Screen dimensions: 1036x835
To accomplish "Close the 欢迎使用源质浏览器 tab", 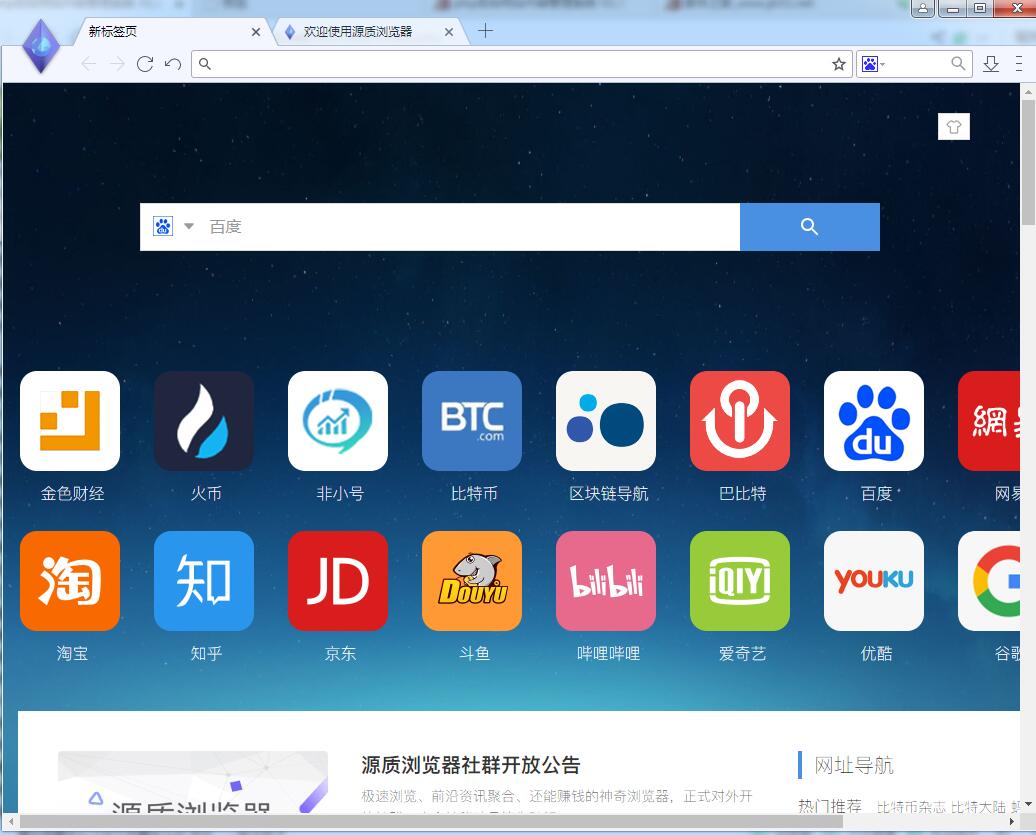I will pyautogui.click(x=449, y=32).
